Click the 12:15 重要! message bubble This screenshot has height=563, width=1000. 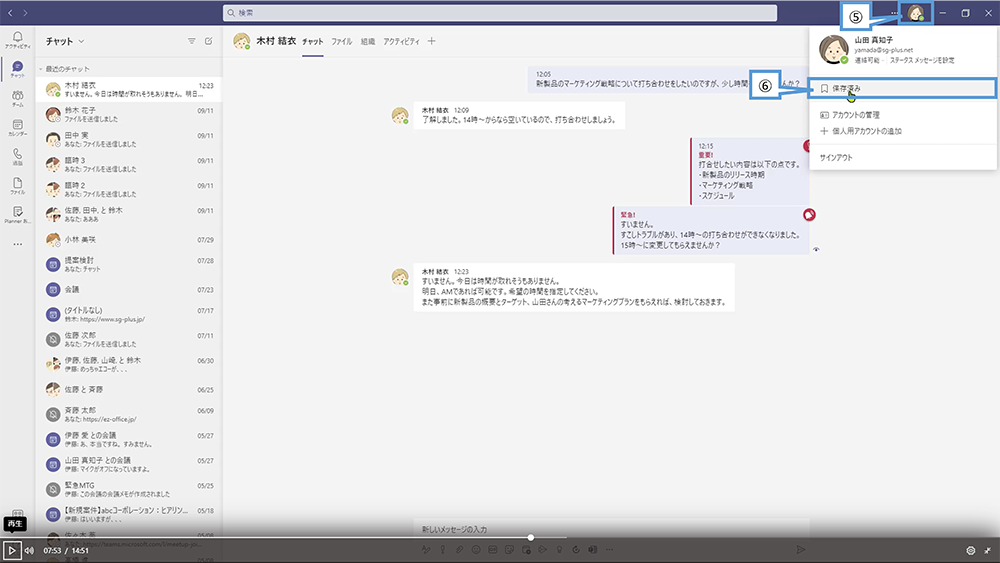[x=750, y=171]
